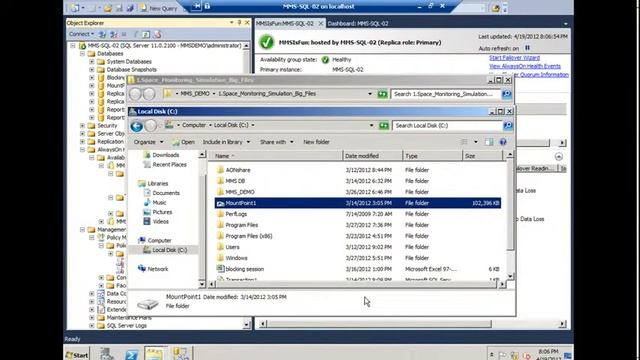Open the Organize menu
This screenshot has height=360, width=640.
(x=149, y=142)
